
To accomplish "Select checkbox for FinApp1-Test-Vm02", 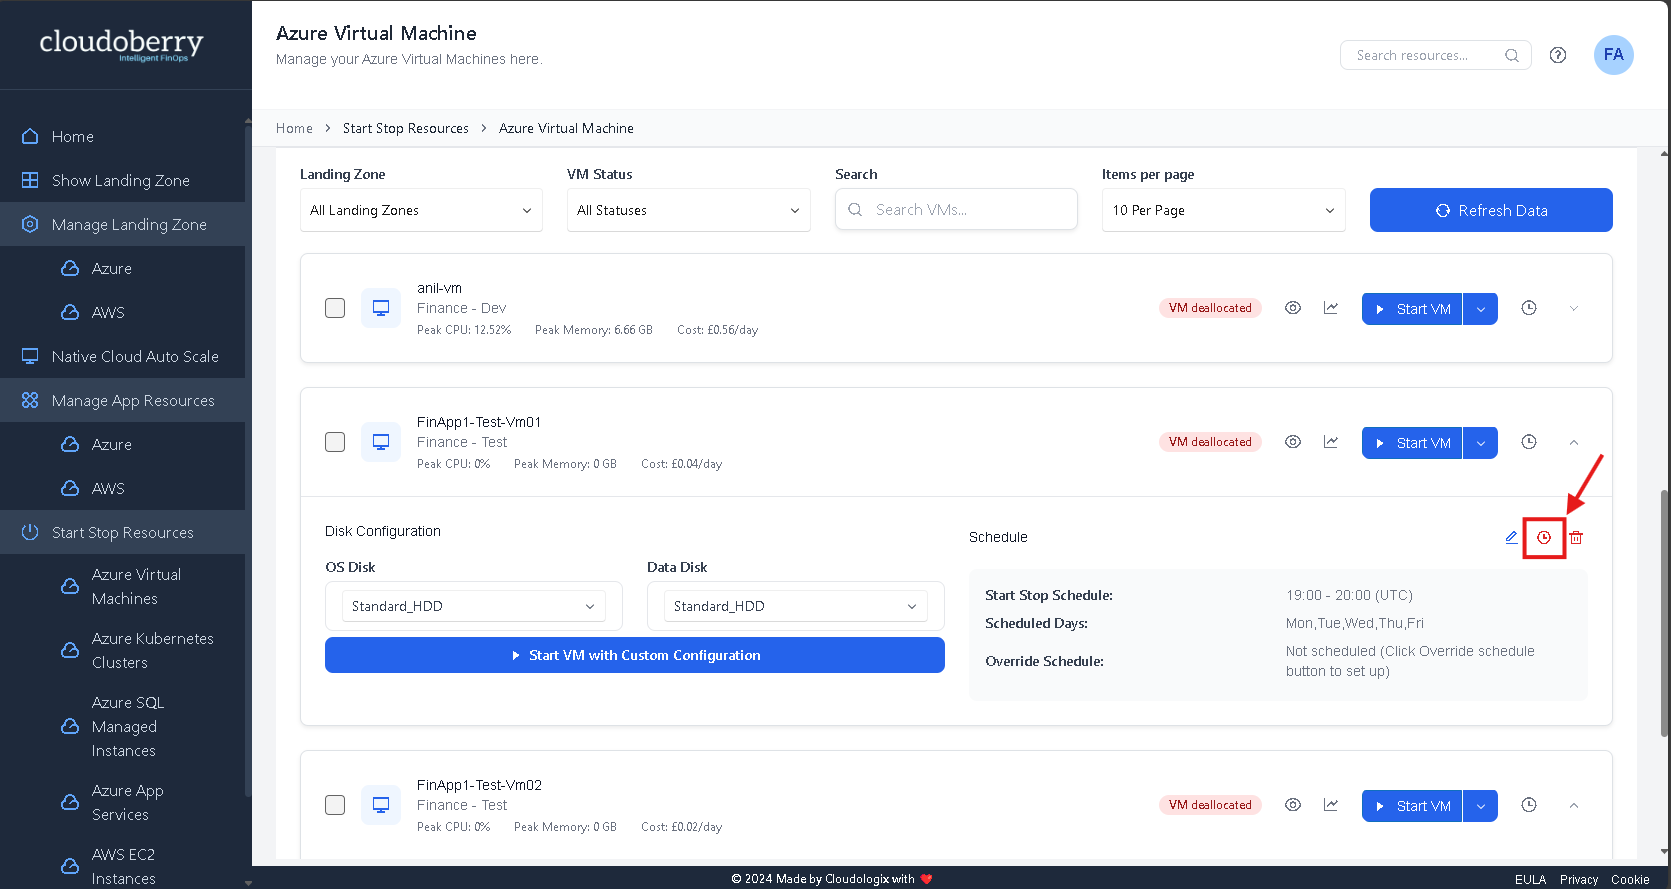I will 335,805.
